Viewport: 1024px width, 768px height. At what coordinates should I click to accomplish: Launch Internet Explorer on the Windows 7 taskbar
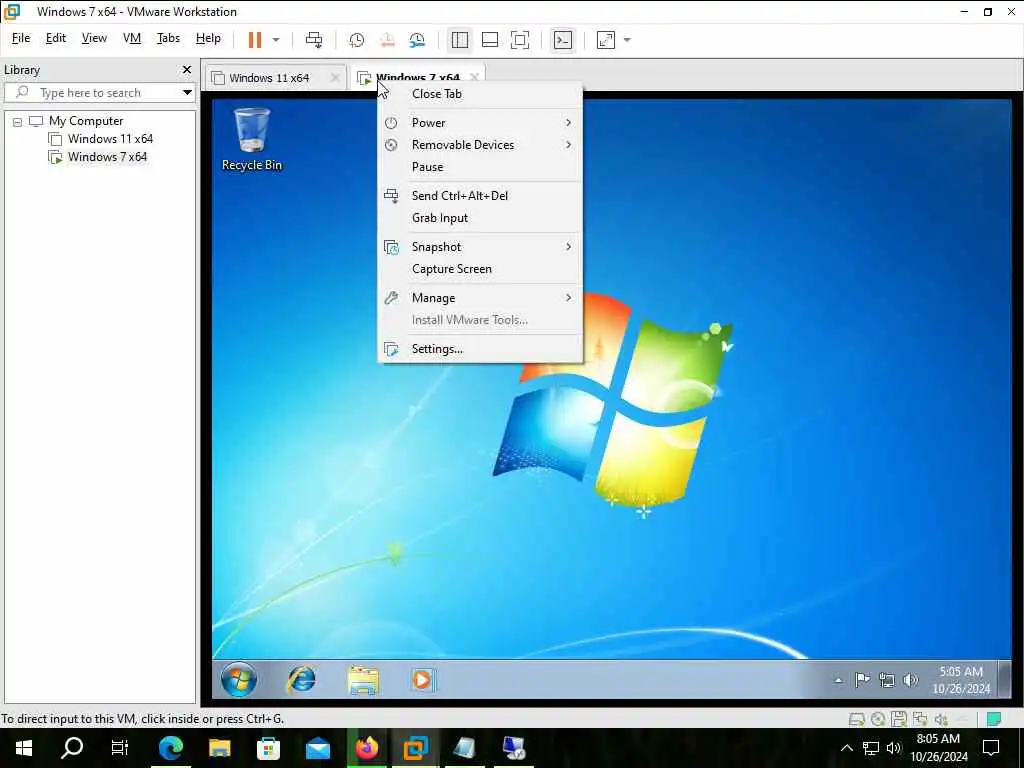coord(302,680)
